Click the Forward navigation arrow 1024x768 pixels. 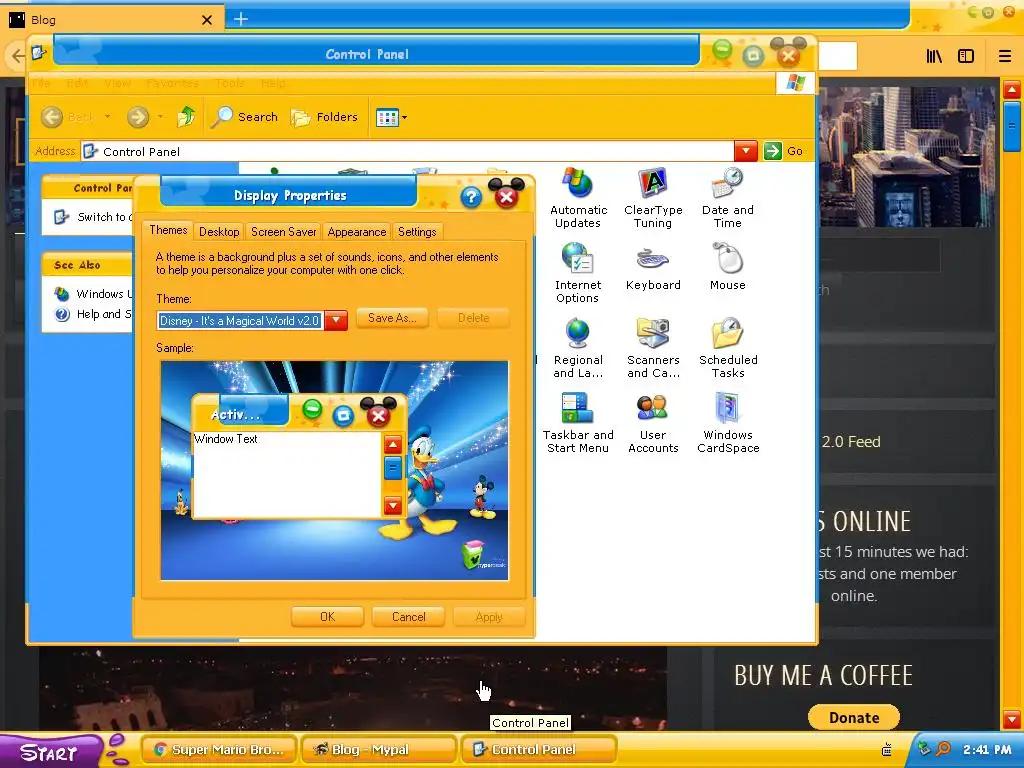coord(138,117)
